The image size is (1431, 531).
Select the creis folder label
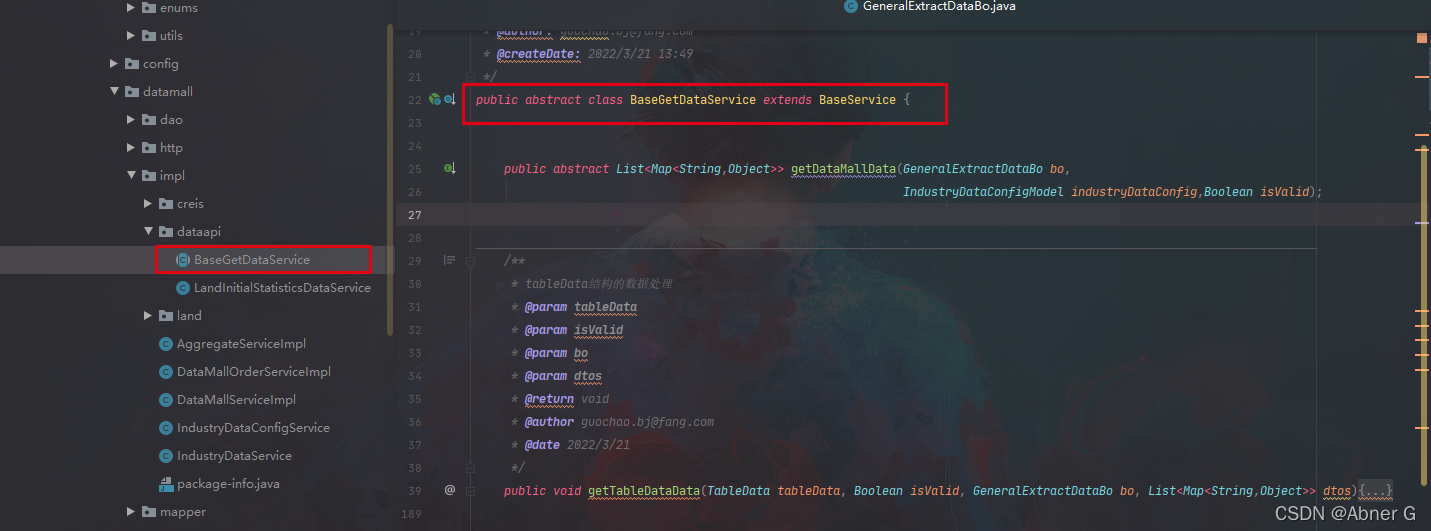tap(190, 204)
